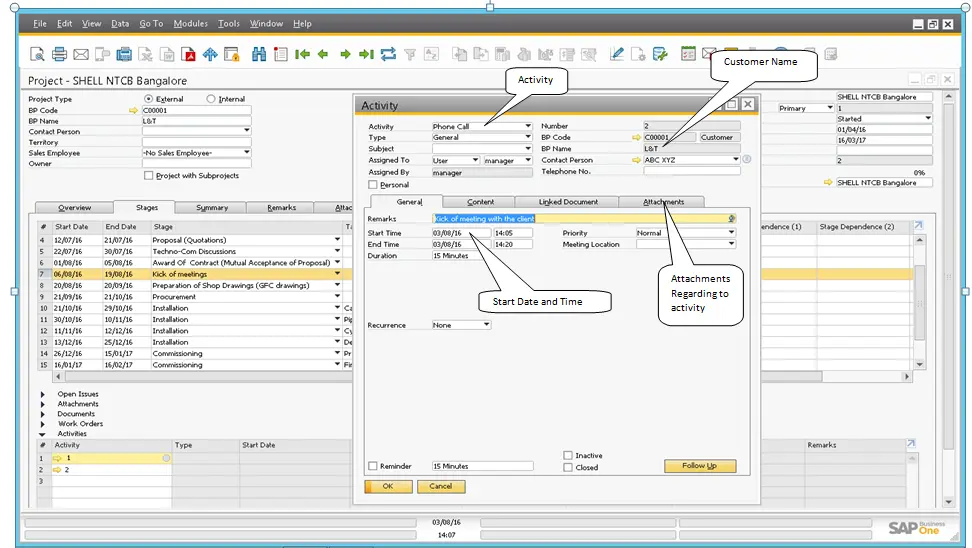This screenshot has width=972, height=548.
Task: Send document by Email icon
Action: pyautogui.click(x=81, y=55)
